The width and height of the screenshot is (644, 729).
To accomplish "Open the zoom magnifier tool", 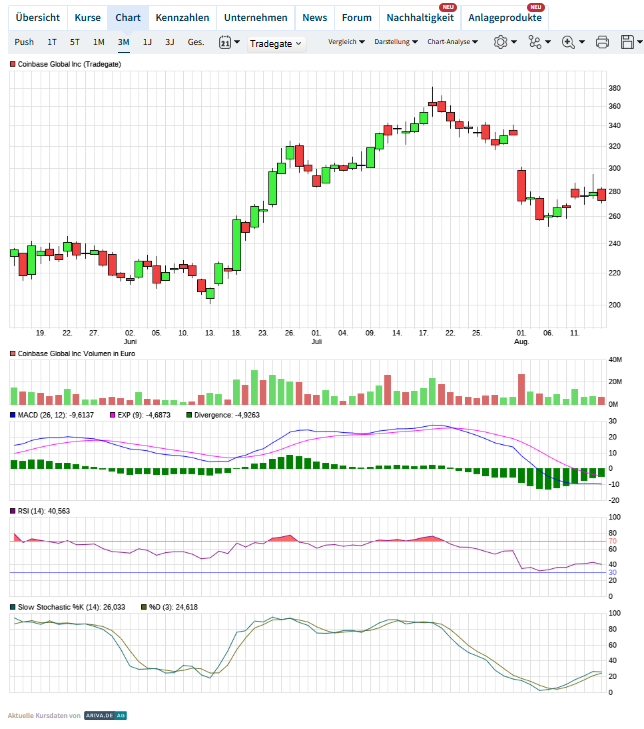I will (568, 42).
